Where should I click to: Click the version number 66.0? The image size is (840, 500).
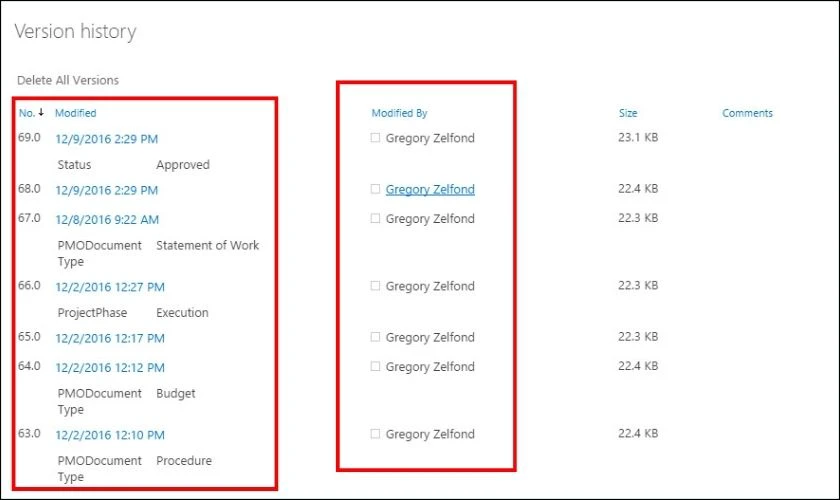pyautogui.click(x=29, y=286)
